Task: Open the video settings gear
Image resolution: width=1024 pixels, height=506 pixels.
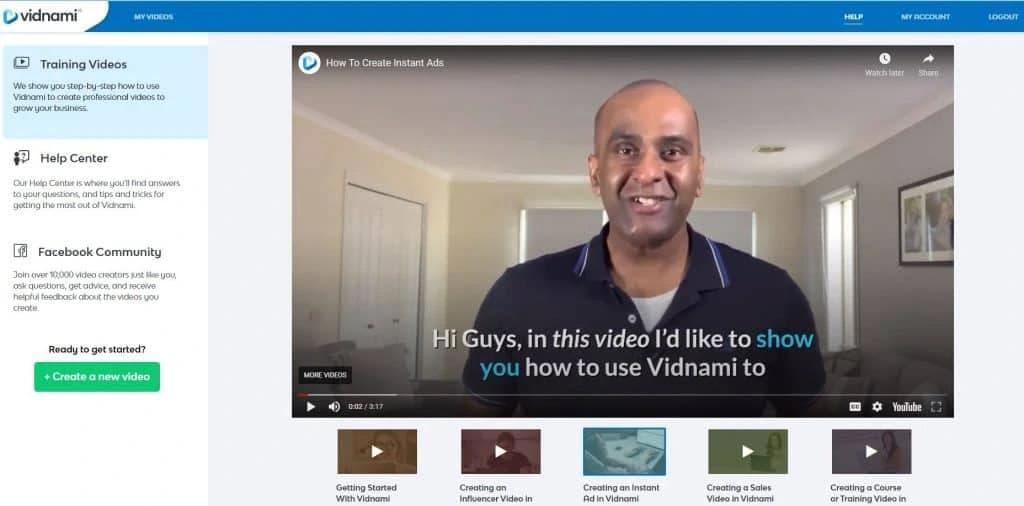Action: (x=877, y=407)
